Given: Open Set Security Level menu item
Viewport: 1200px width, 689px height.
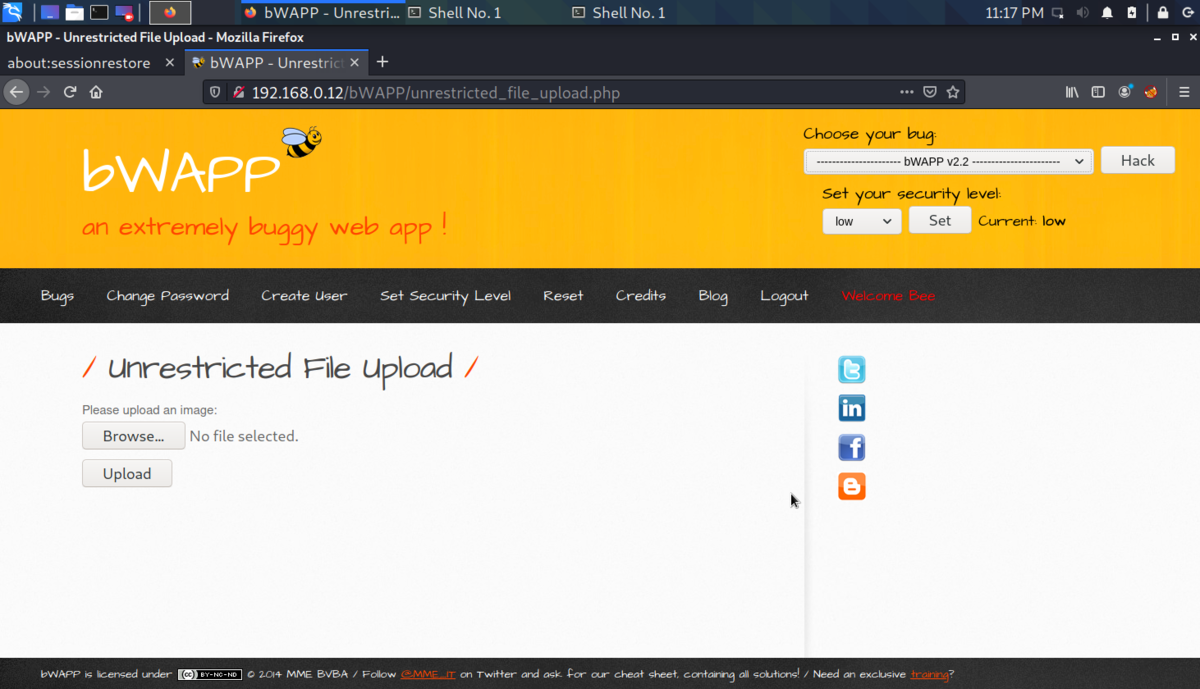Looking at the screenshot, I should pyautogui.click(x=445, y=296).
